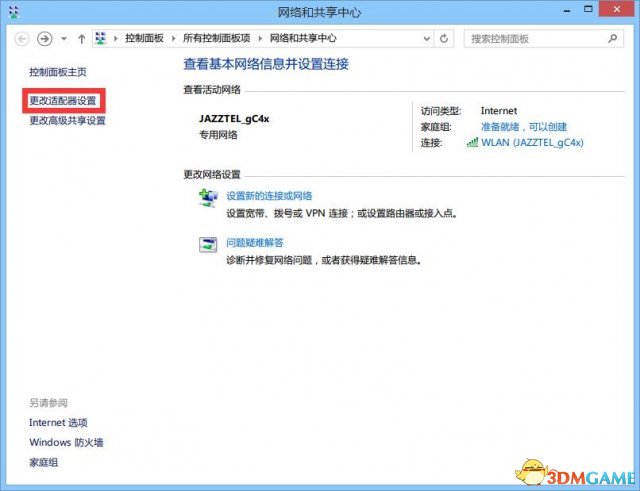The image size is (640, 491).
Task: Click the 准备就绪，可以创建 homegroup link
Action: point(524,127)
